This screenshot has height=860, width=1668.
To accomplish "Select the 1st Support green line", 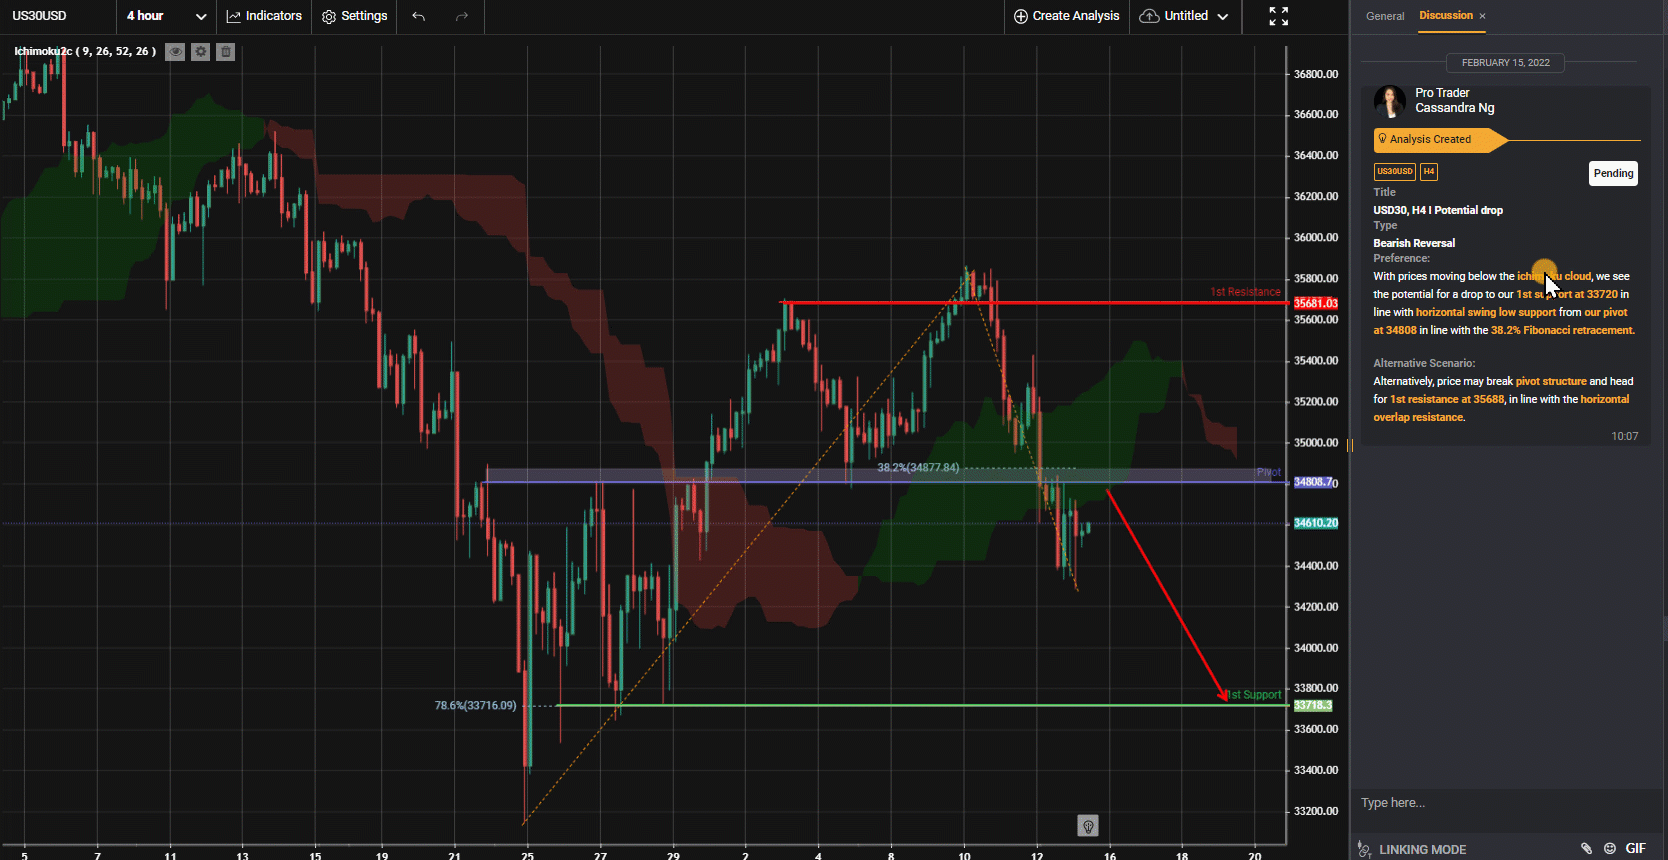I will click(x=922, y=705).
